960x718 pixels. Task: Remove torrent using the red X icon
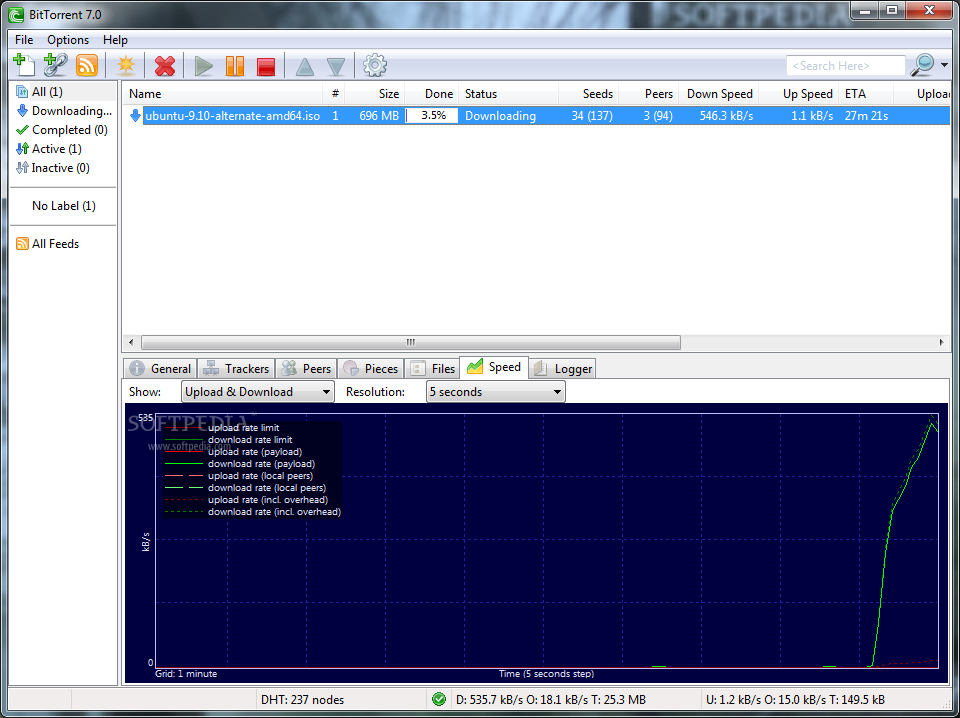pos(165,66)
